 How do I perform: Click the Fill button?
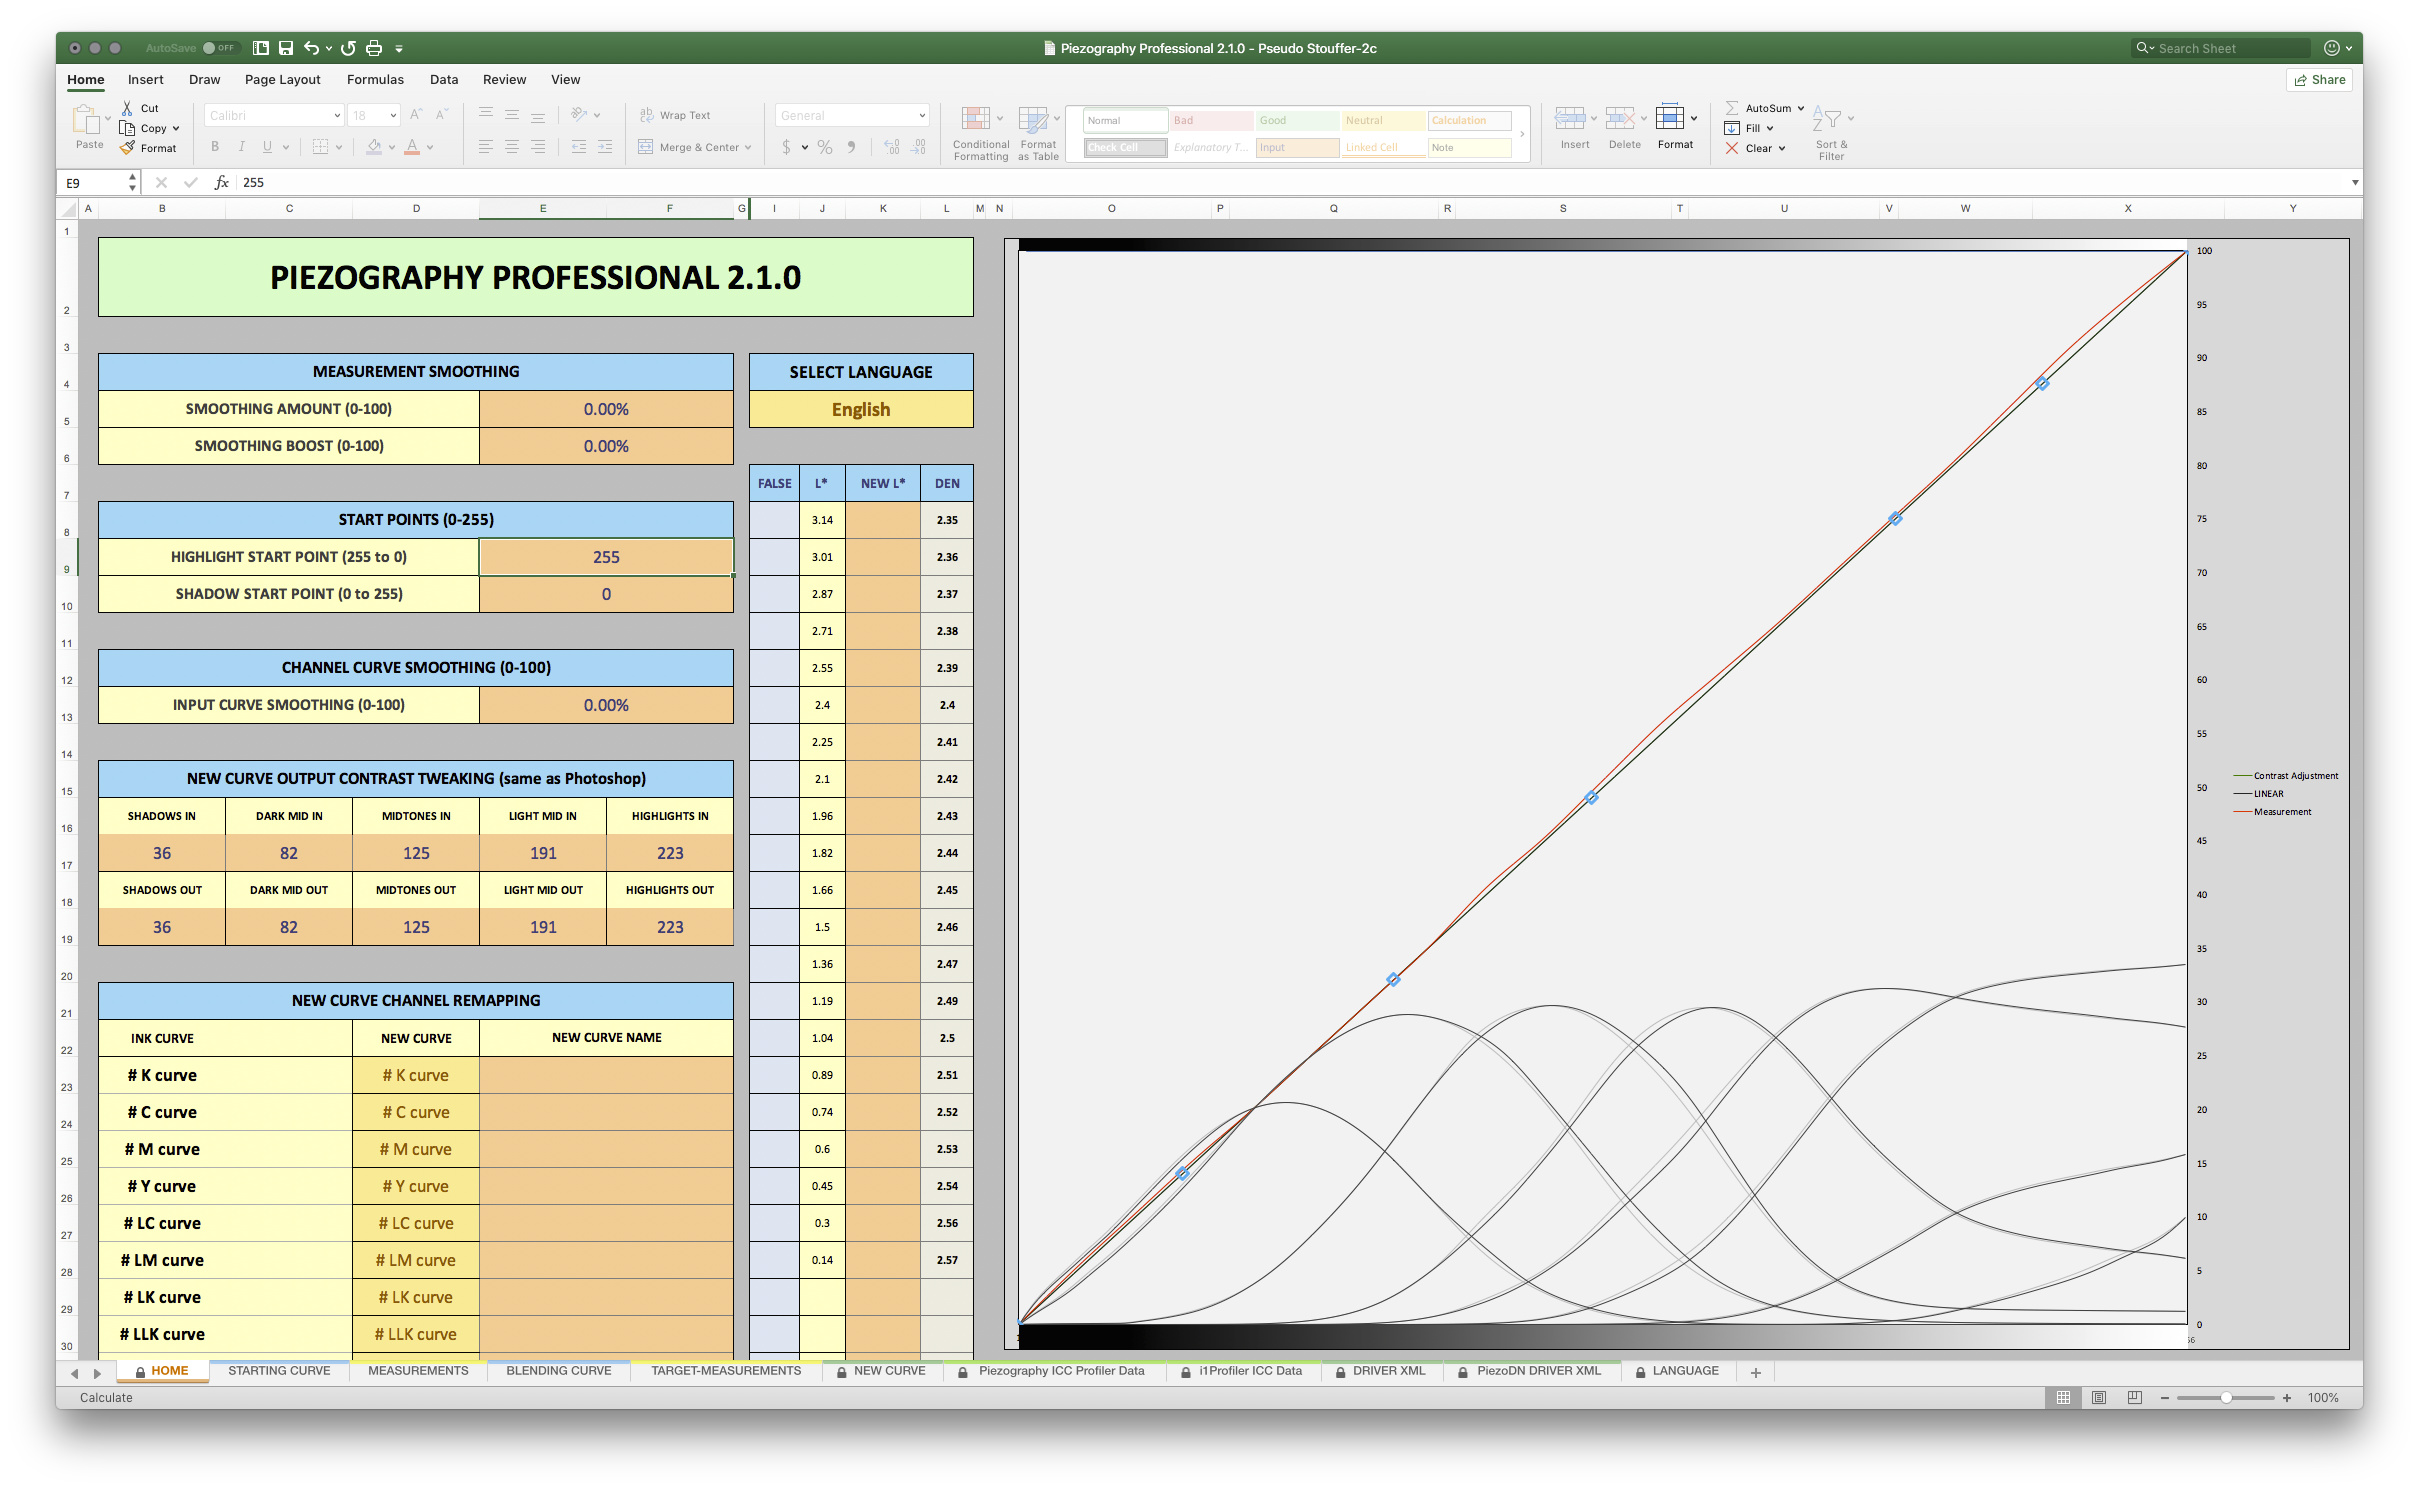1748,128
